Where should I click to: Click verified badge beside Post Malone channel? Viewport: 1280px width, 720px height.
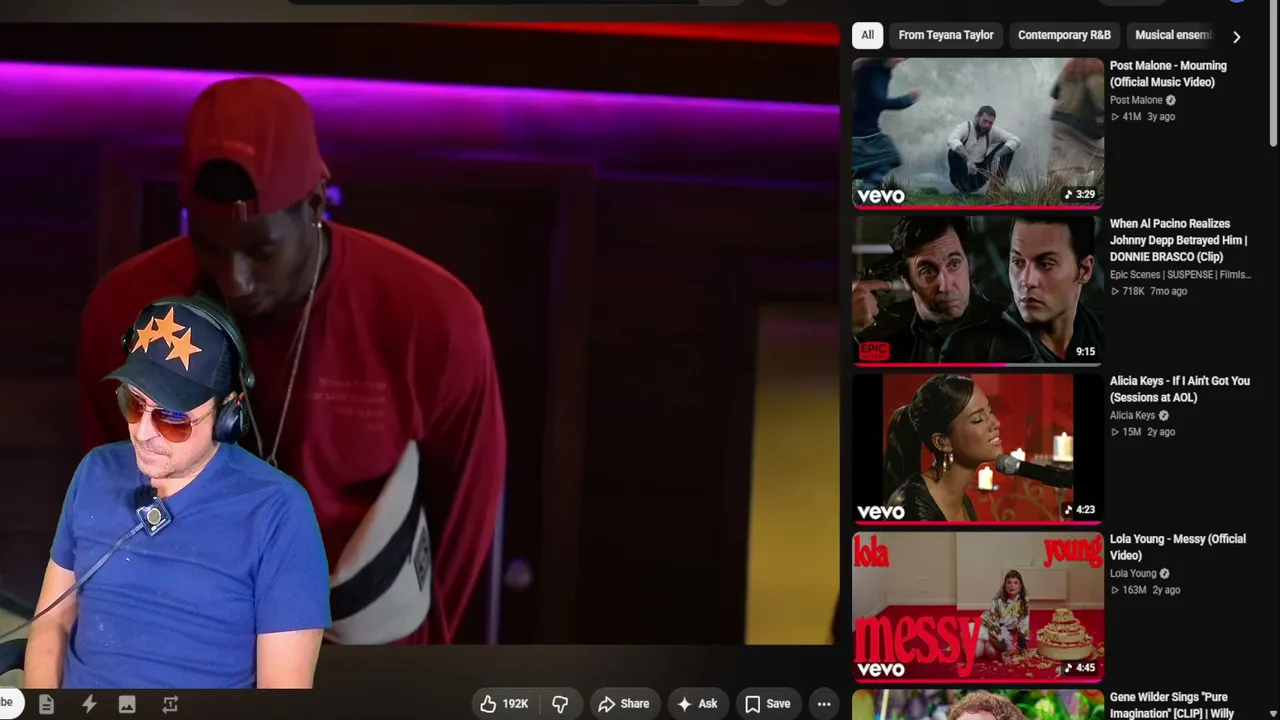tap(1171, 100)
